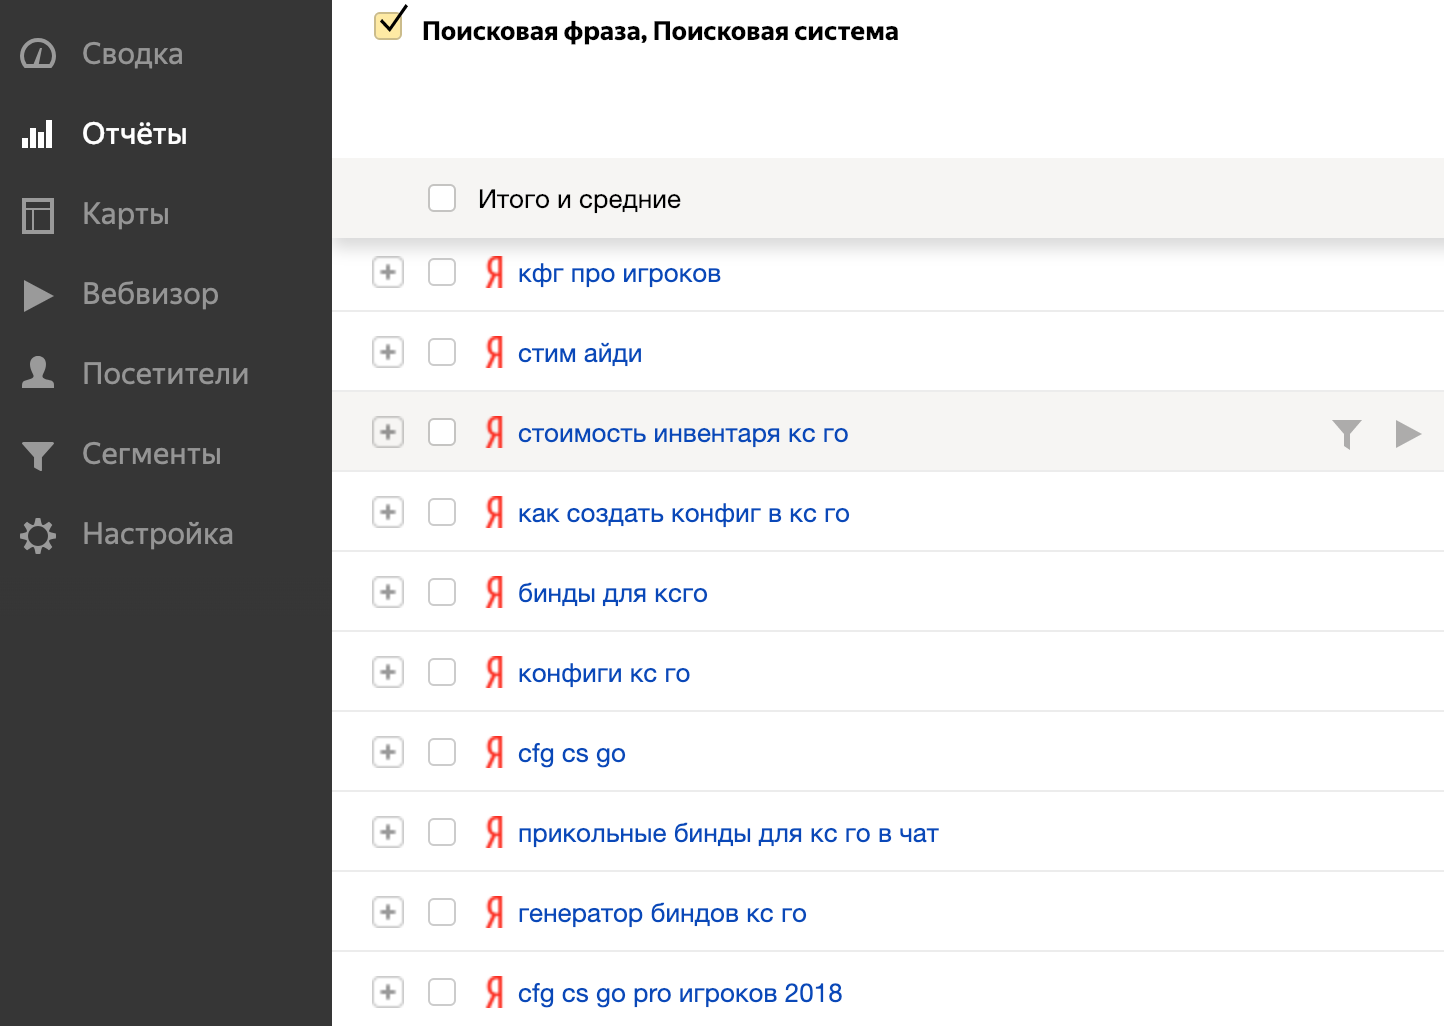Open the конфиги кс го phrase link
This screenshot has height=1026, width=1444.
click(x=604, y=673)
